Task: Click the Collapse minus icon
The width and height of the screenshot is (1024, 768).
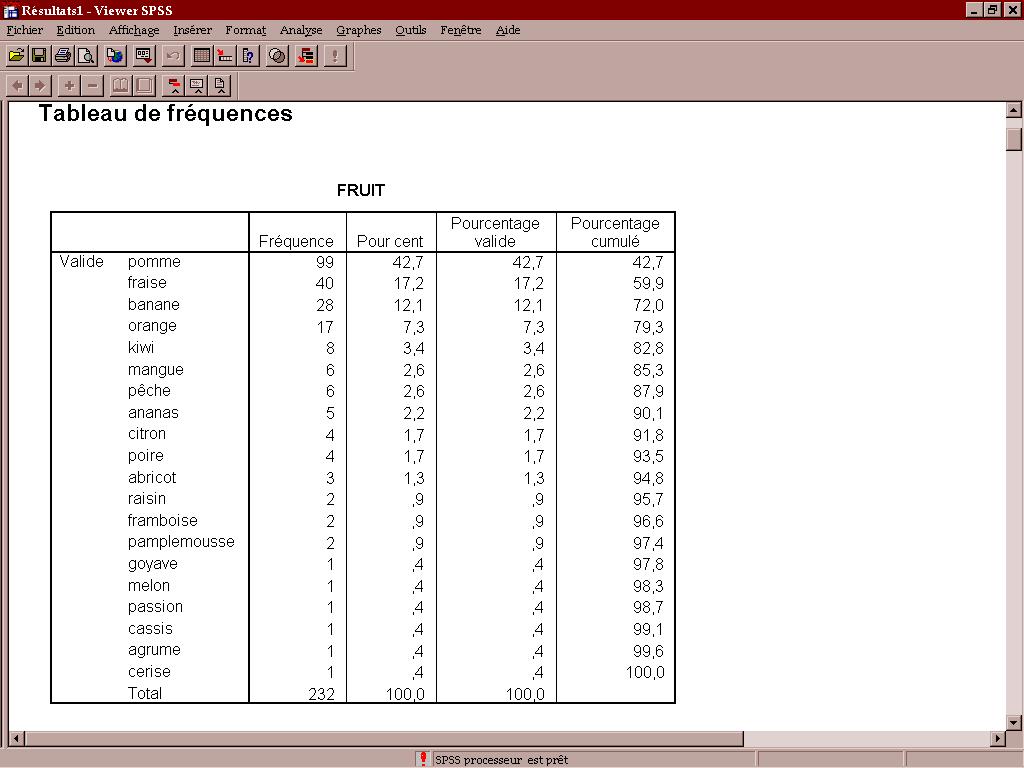Action: click(x=92, y=86)
